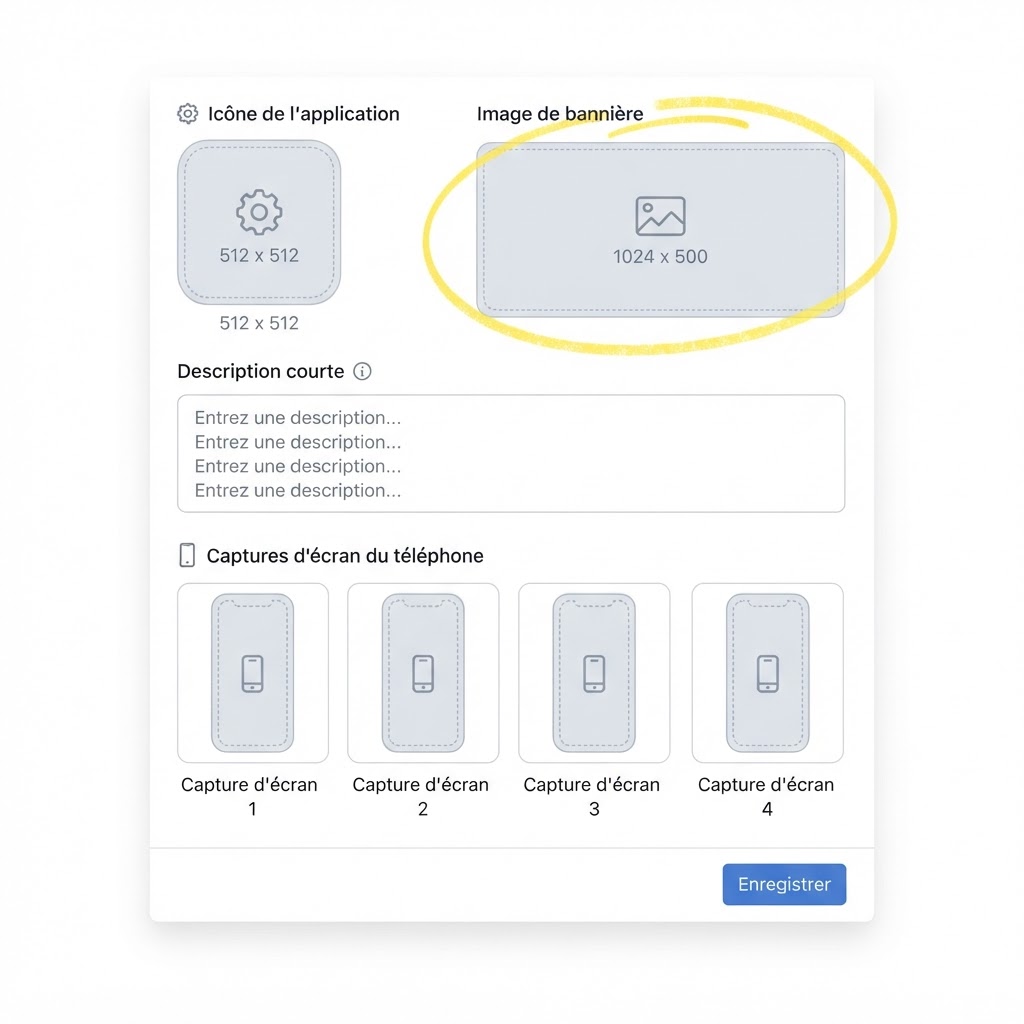Click the Capture d'écran 4 caption
The image size is (1024, 1024).
click(766, 796)
